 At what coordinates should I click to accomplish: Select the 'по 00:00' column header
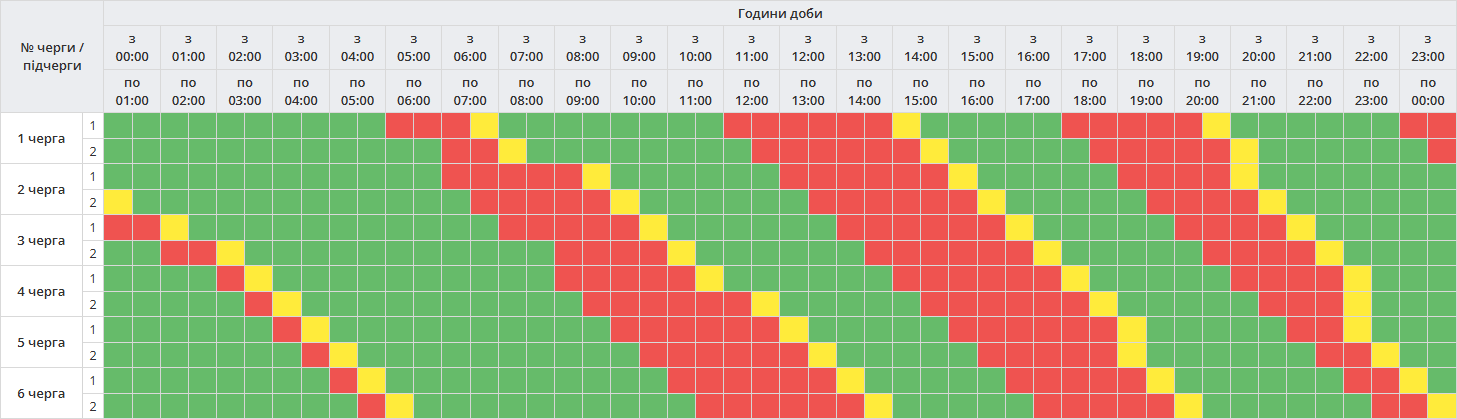tap(1428, 91)
